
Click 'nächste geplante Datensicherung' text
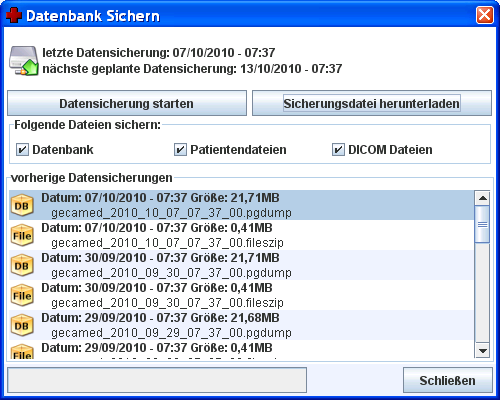[x=139, y=69]
